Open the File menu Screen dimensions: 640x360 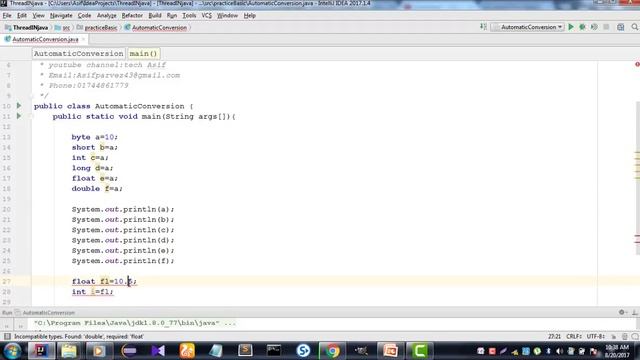coord(7,16)
